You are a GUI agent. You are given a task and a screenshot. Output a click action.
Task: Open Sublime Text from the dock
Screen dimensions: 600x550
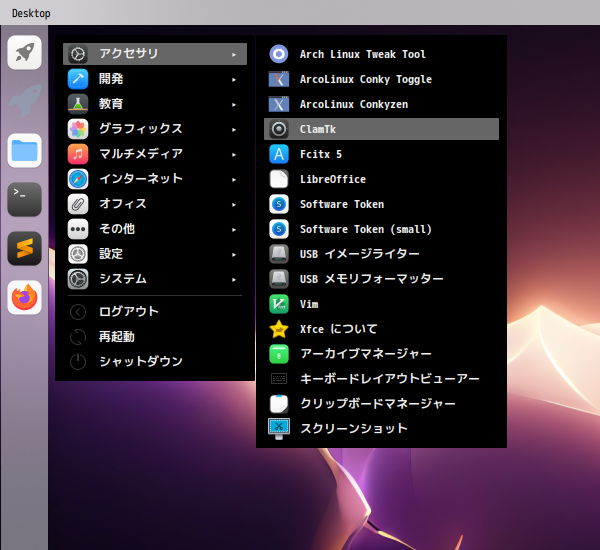(x=24, y=248)
